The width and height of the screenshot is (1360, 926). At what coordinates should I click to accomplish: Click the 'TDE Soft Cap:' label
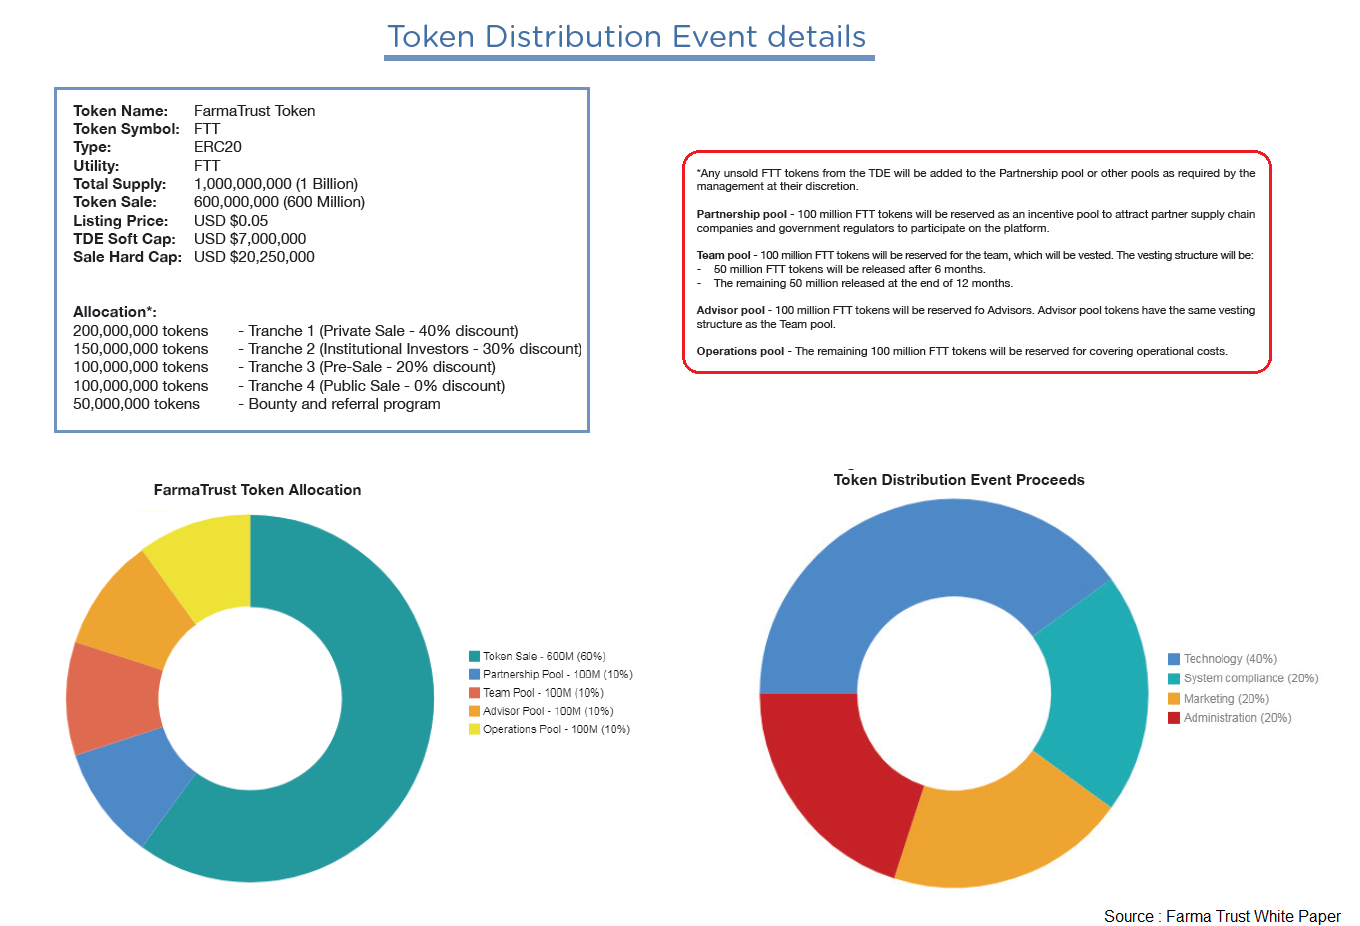(124, 239)
